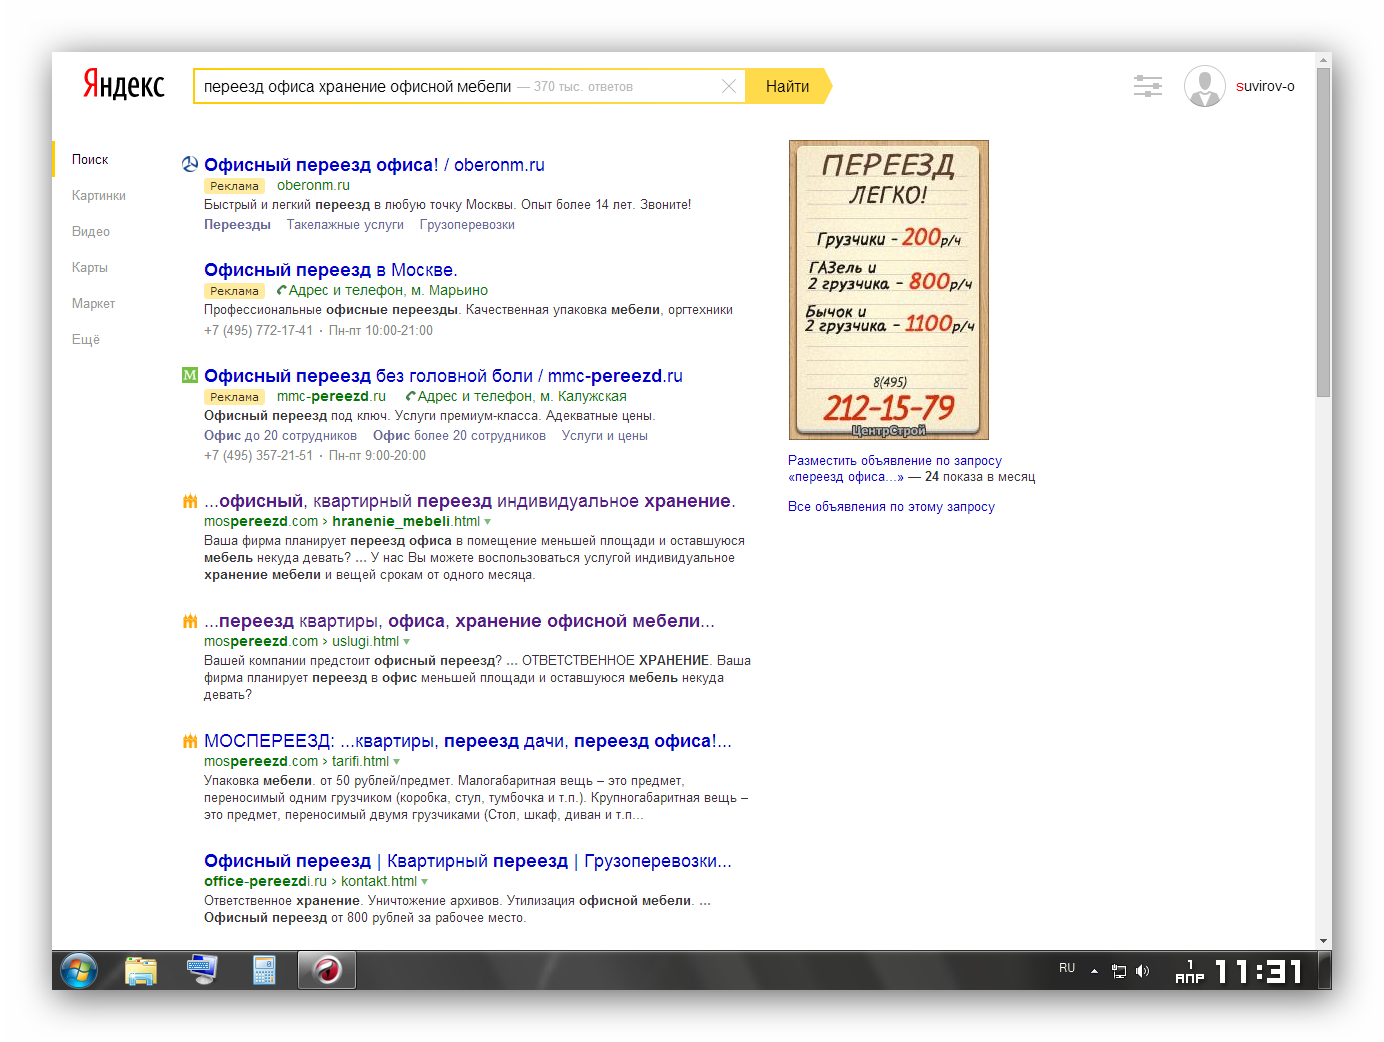The image size is (1384, 1042).
Task: Click the page vertical scrollbar thumb
Action: (1324, 232)
